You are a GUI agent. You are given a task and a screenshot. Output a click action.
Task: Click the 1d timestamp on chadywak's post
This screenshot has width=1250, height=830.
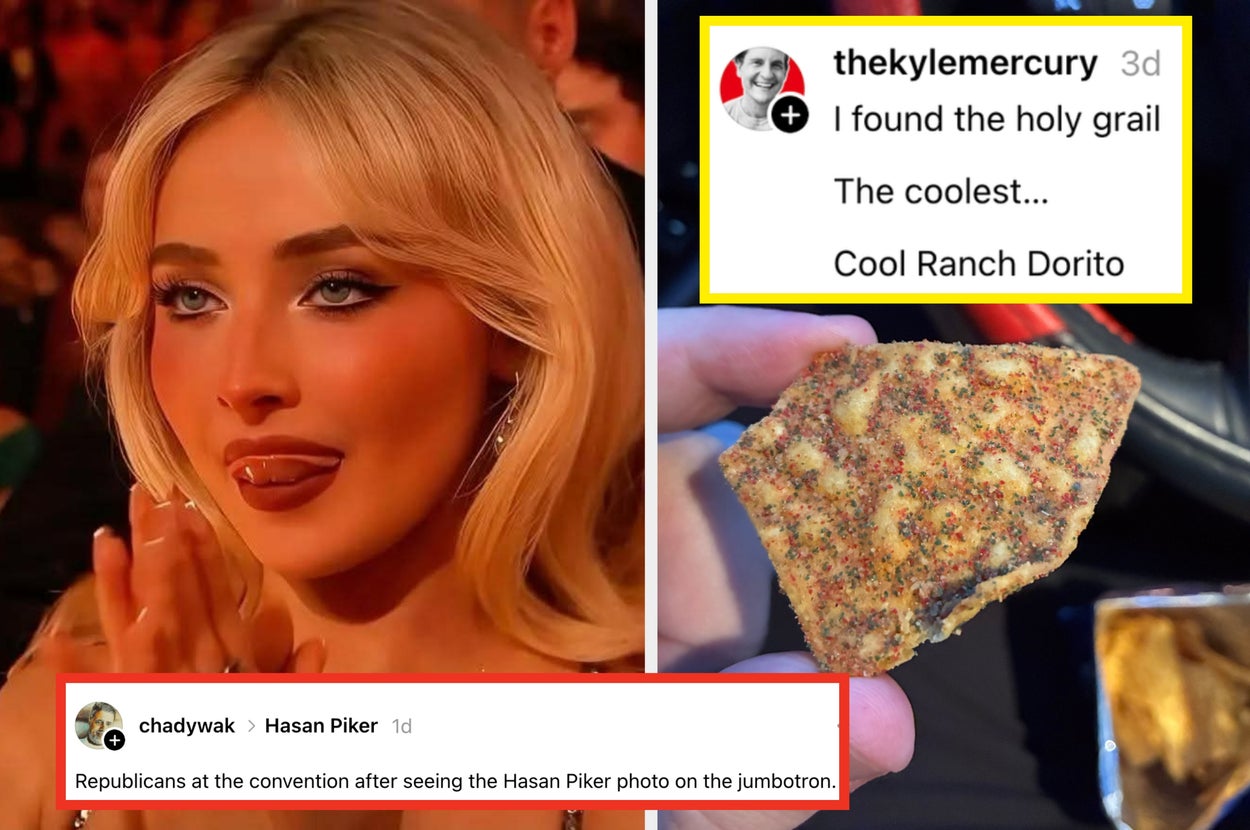(x=401, y=726)
